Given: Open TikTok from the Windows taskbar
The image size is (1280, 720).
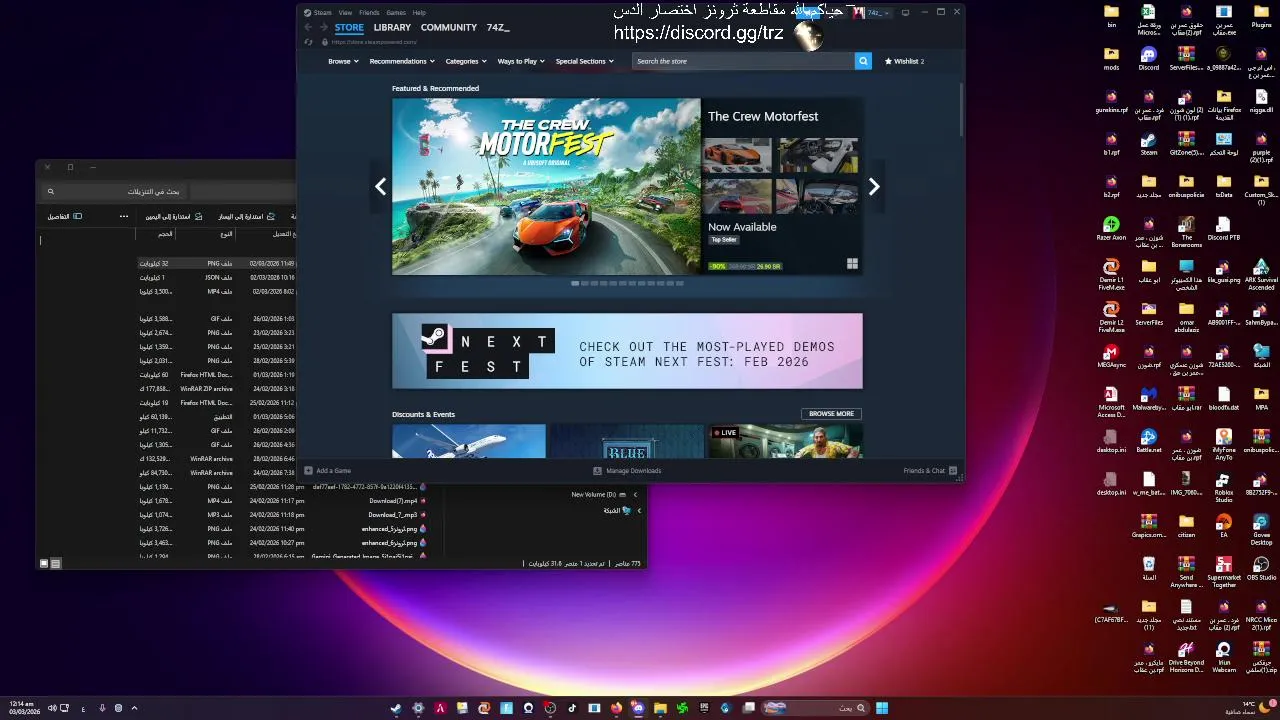Looking at the screenshot, I should (572, 708).
